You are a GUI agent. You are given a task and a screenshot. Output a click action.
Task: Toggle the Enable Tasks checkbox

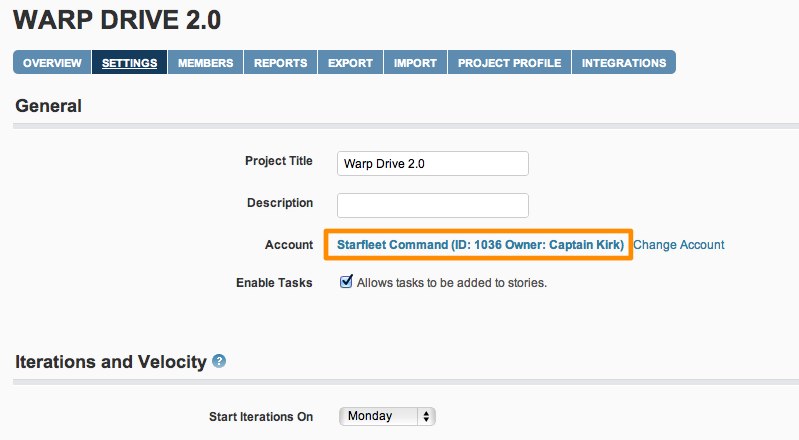pyautogui.click(x=346, y=281)
